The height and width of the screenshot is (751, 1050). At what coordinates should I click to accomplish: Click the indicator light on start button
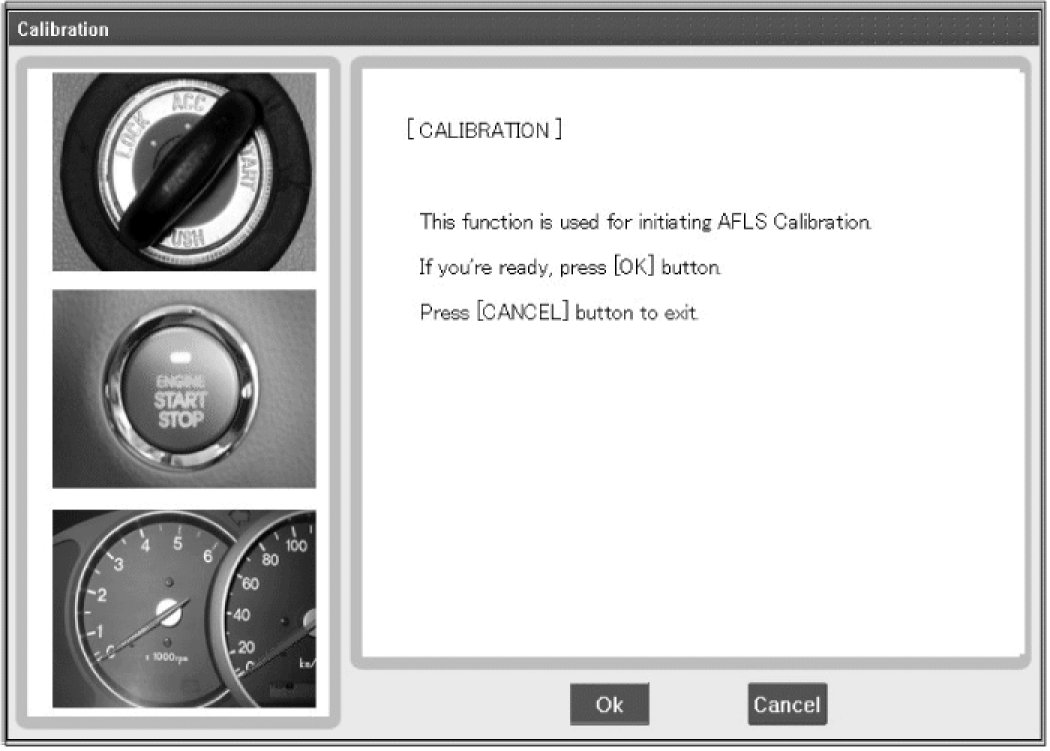pos(181,358)
